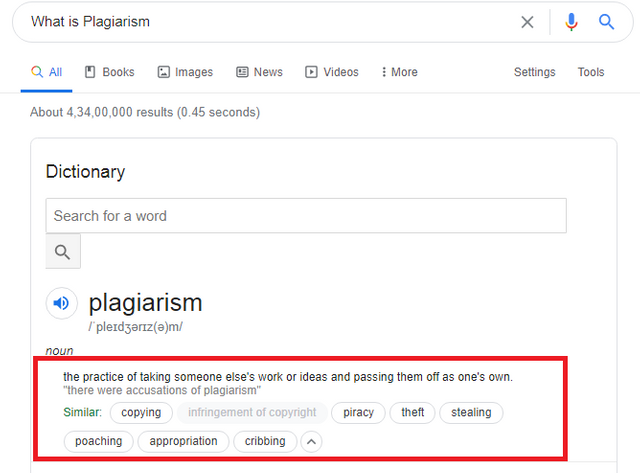Clear the search query with the X icon
This screenshot has width=640, height=473.
[527, 22]
